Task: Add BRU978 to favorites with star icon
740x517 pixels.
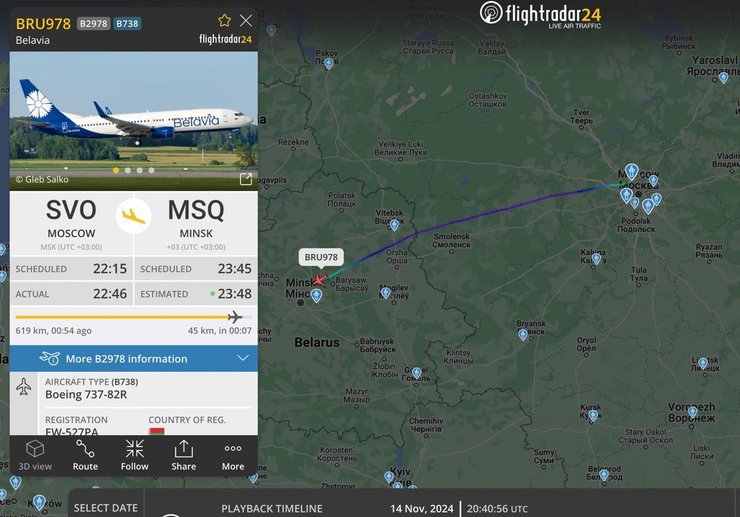Action: (224, 21)
